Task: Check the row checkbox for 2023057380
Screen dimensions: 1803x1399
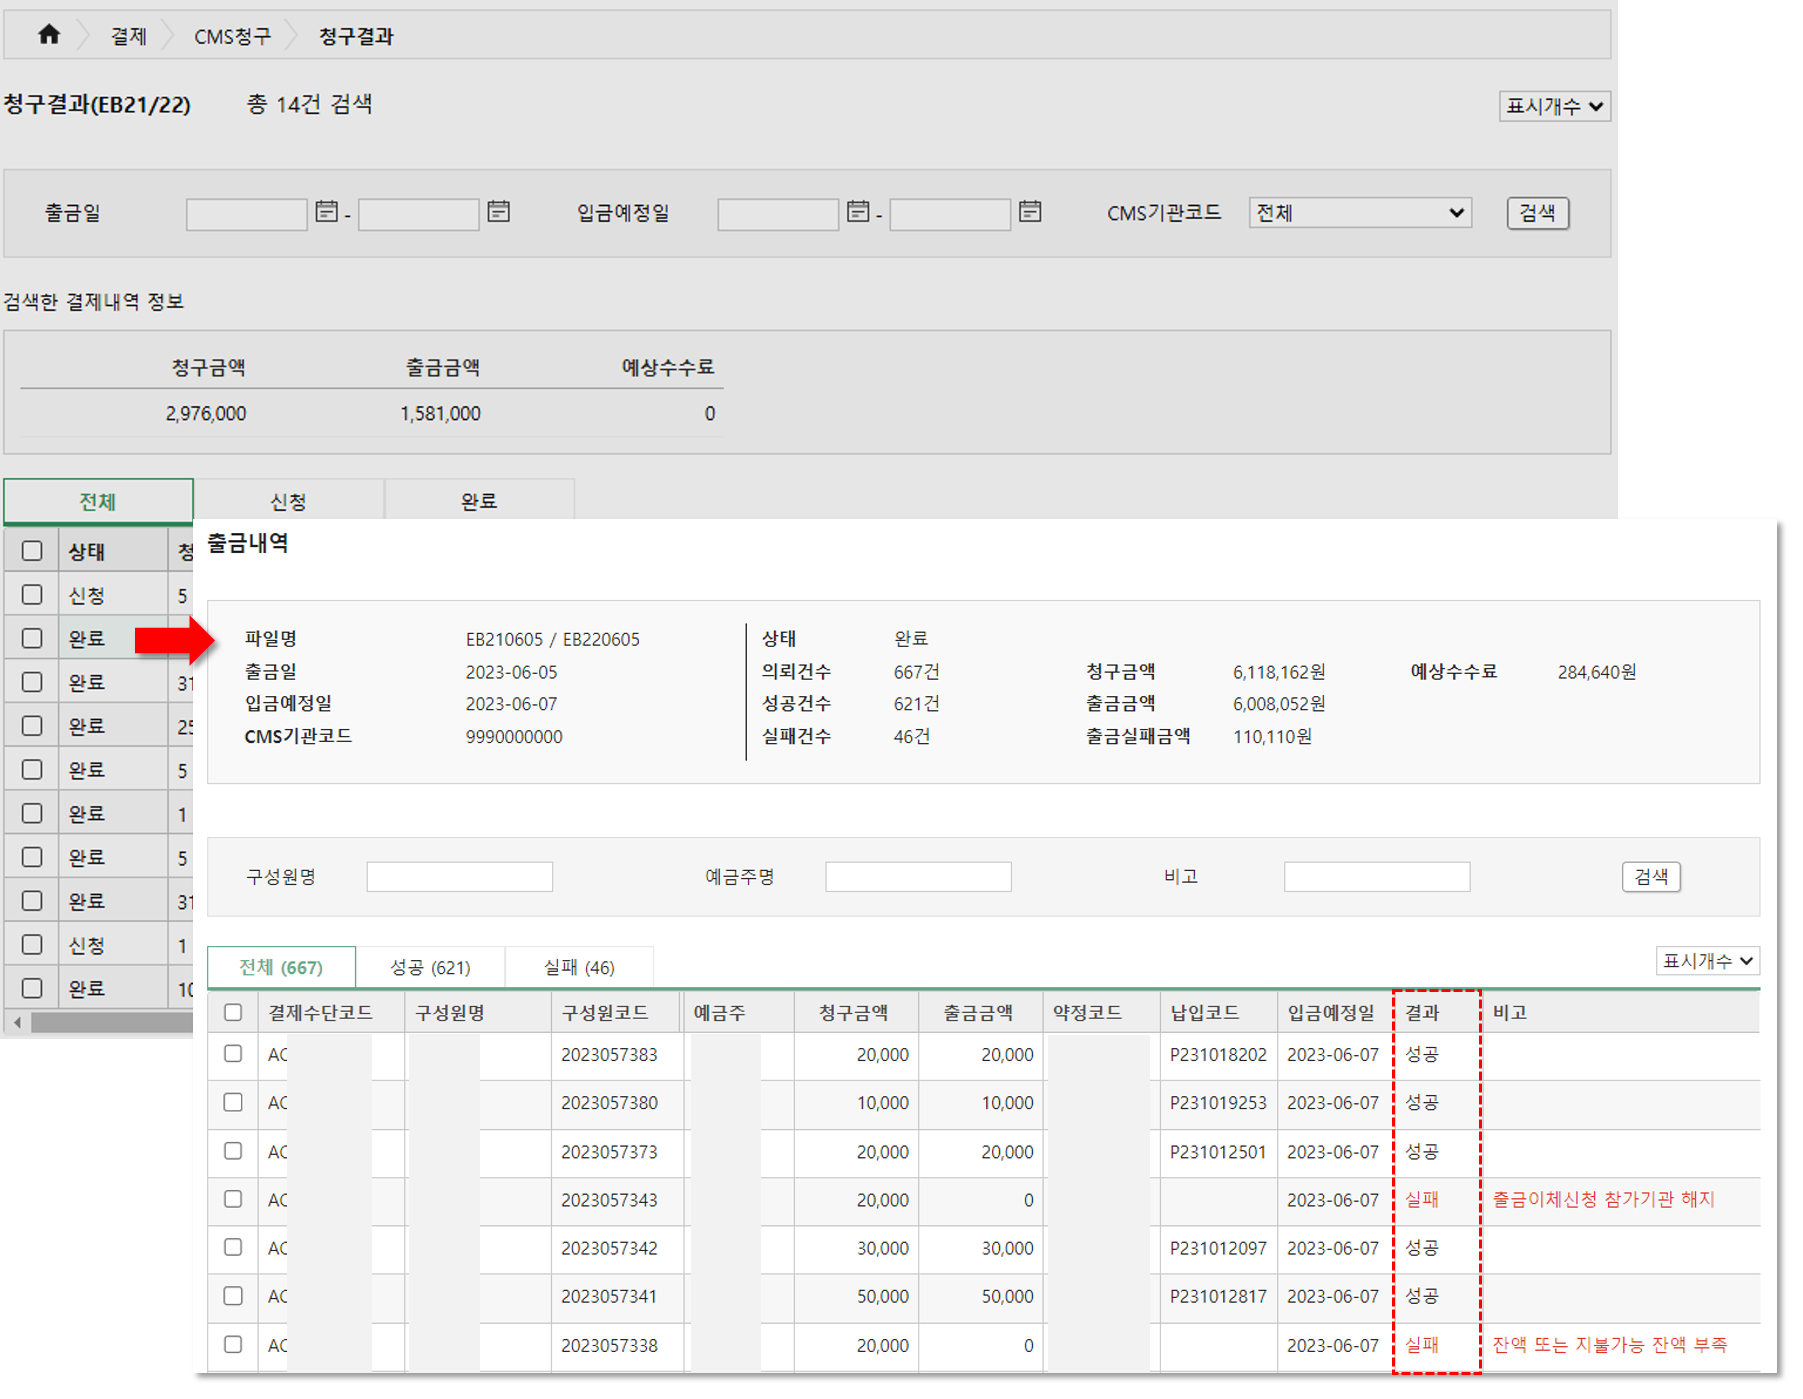Action: pos(233,1102)
